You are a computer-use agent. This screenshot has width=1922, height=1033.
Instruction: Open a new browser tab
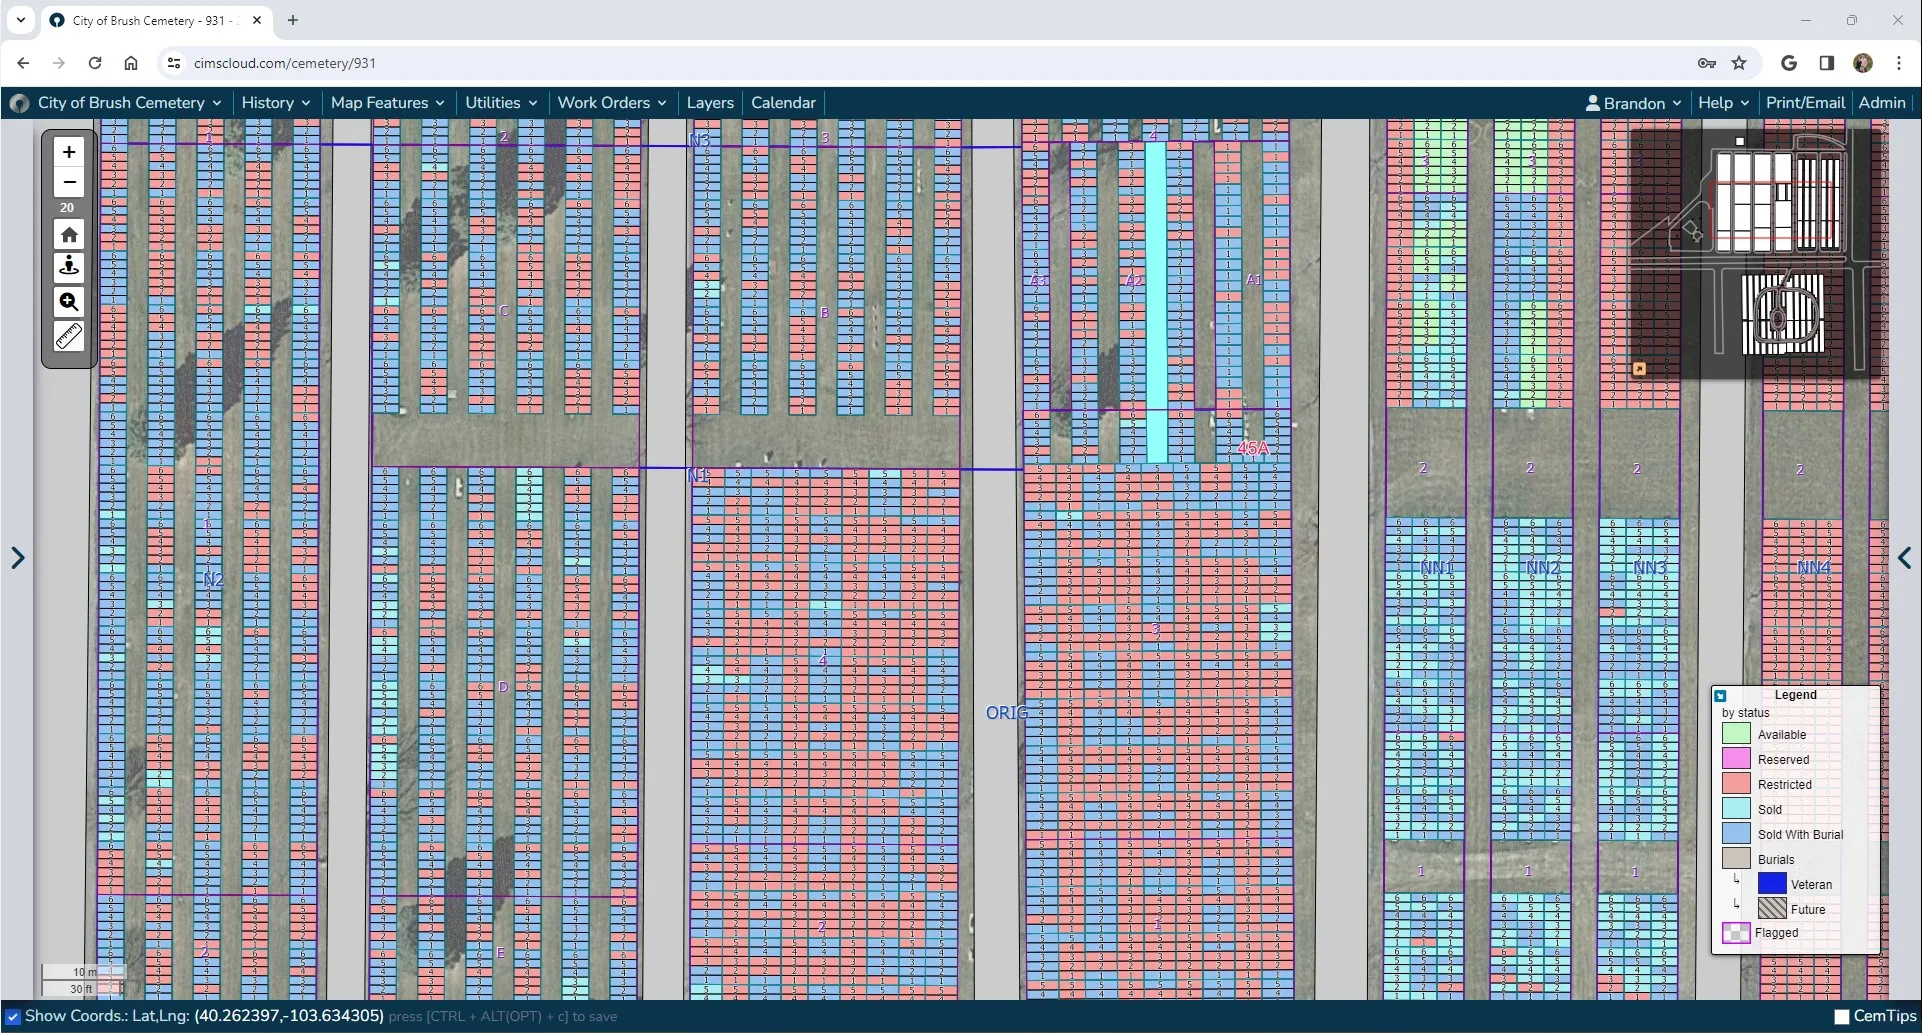click(293, 20)
